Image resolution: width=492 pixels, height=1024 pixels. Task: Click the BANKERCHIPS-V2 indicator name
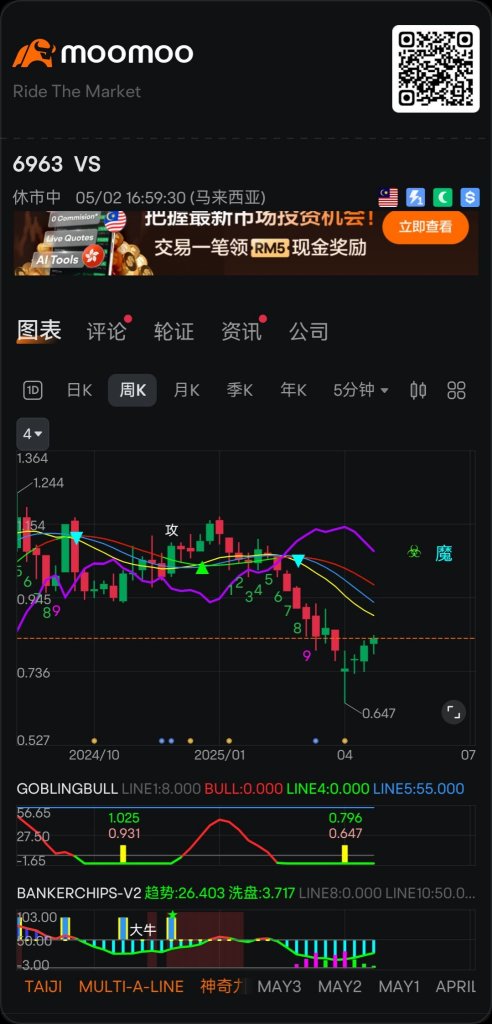(79, 893)
